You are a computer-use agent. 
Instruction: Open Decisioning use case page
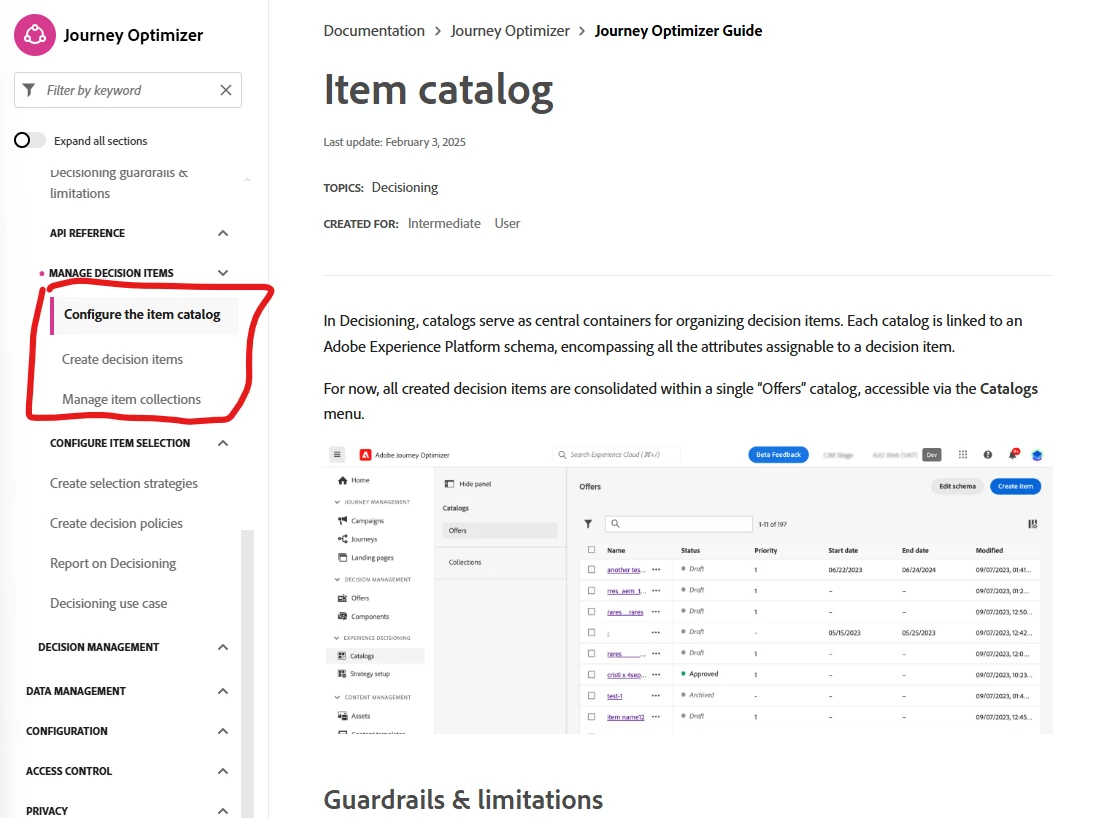click(109, 604)
